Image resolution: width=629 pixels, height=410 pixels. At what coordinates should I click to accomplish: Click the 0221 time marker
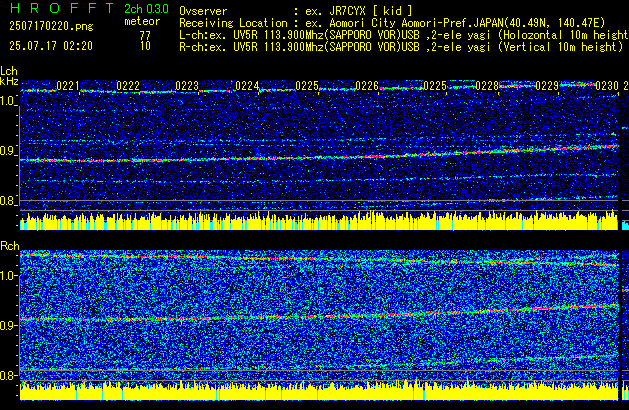coord(68,86)
